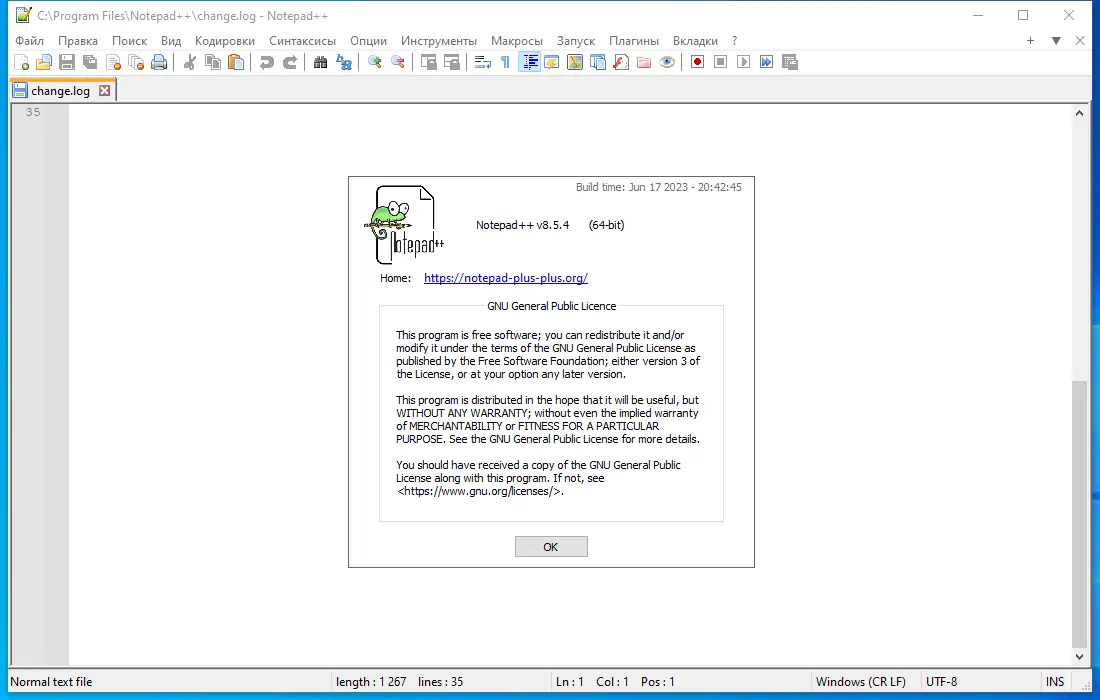Click the vertical scrollbar thumb
The height and width of the screenshot is (700, 1100).
point(1079,514)
